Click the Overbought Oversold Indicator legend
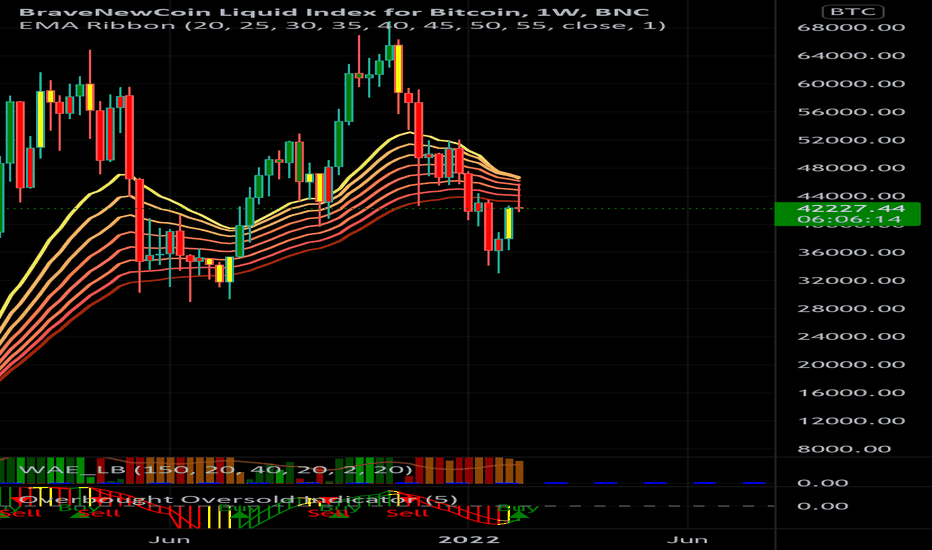The image size is (932, 550). (x=238, y=499)
